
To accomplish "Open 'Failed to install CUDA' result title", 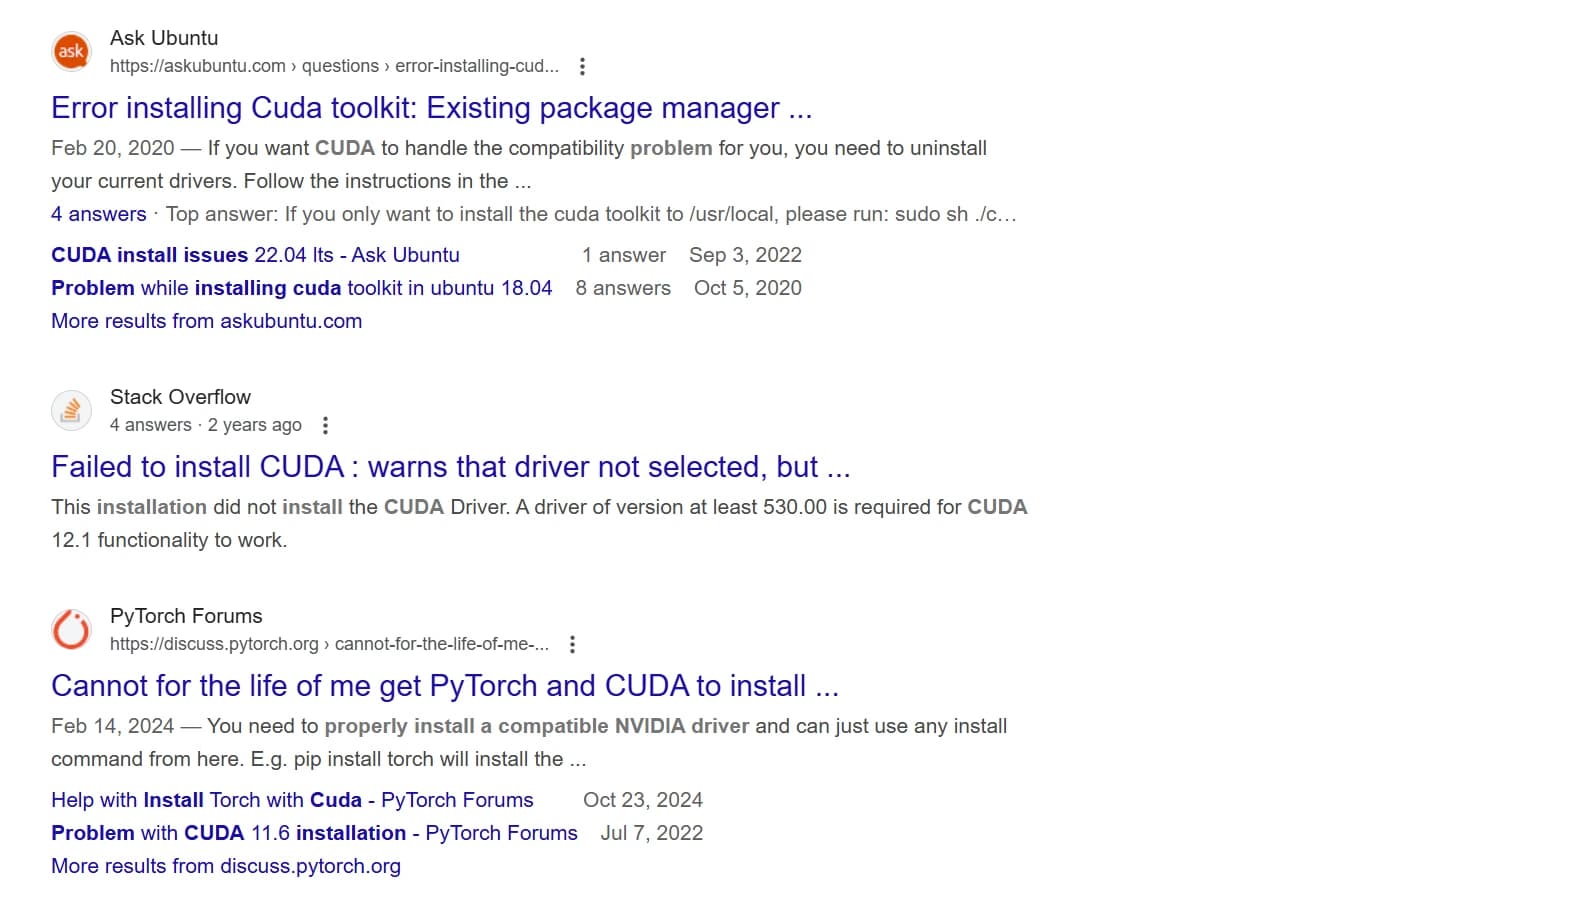I will pos(450,467).
